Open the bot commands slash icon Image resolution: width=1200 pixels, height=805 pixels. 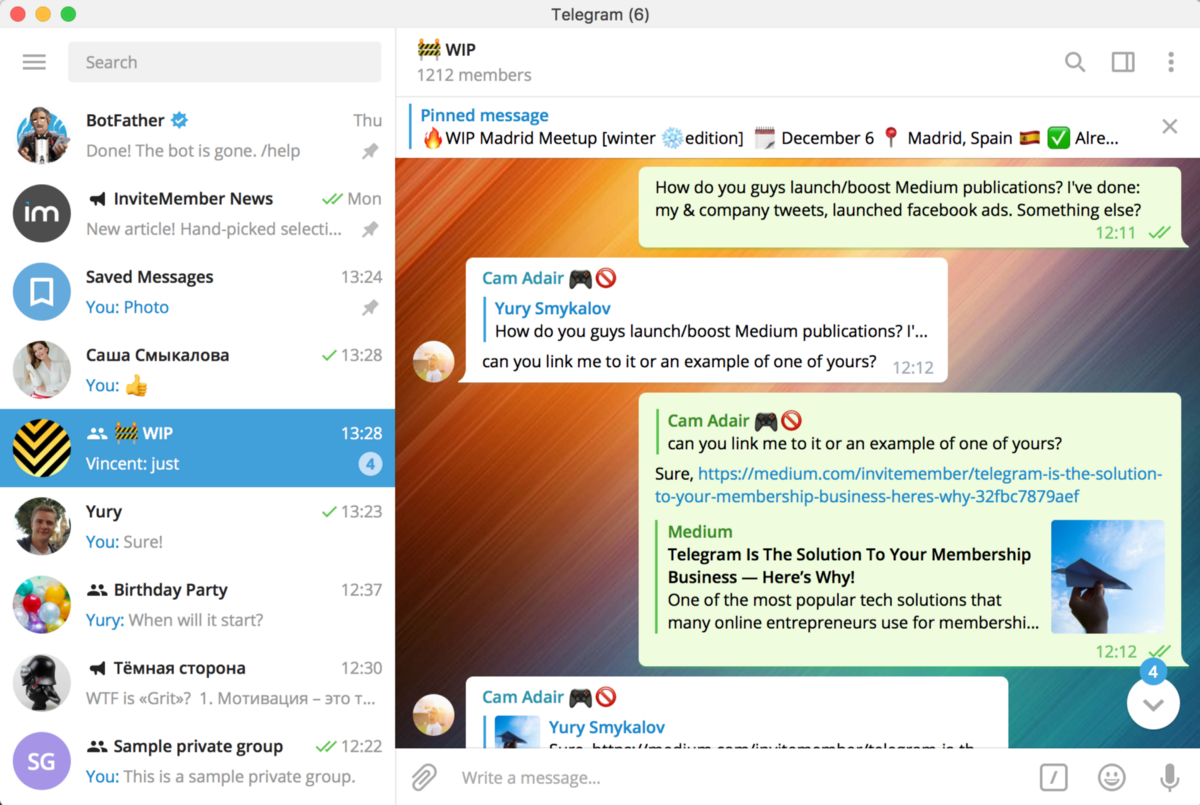pos(1053,777)
